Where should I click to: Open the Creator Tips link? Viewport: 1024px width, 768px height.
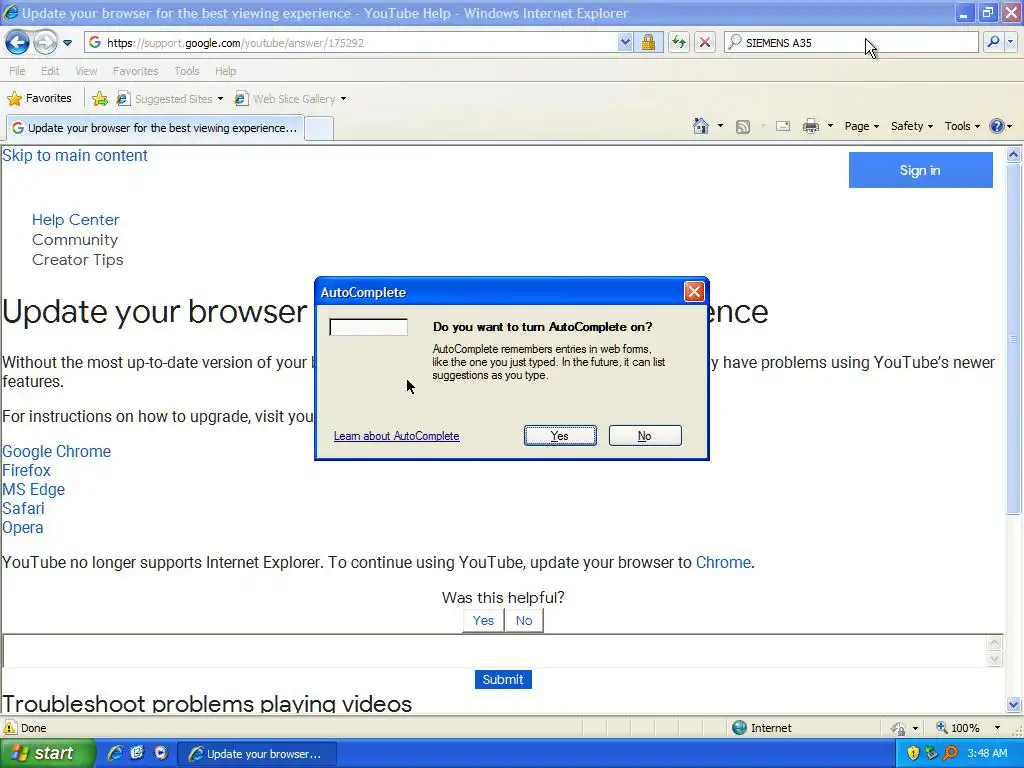[78, 260]
